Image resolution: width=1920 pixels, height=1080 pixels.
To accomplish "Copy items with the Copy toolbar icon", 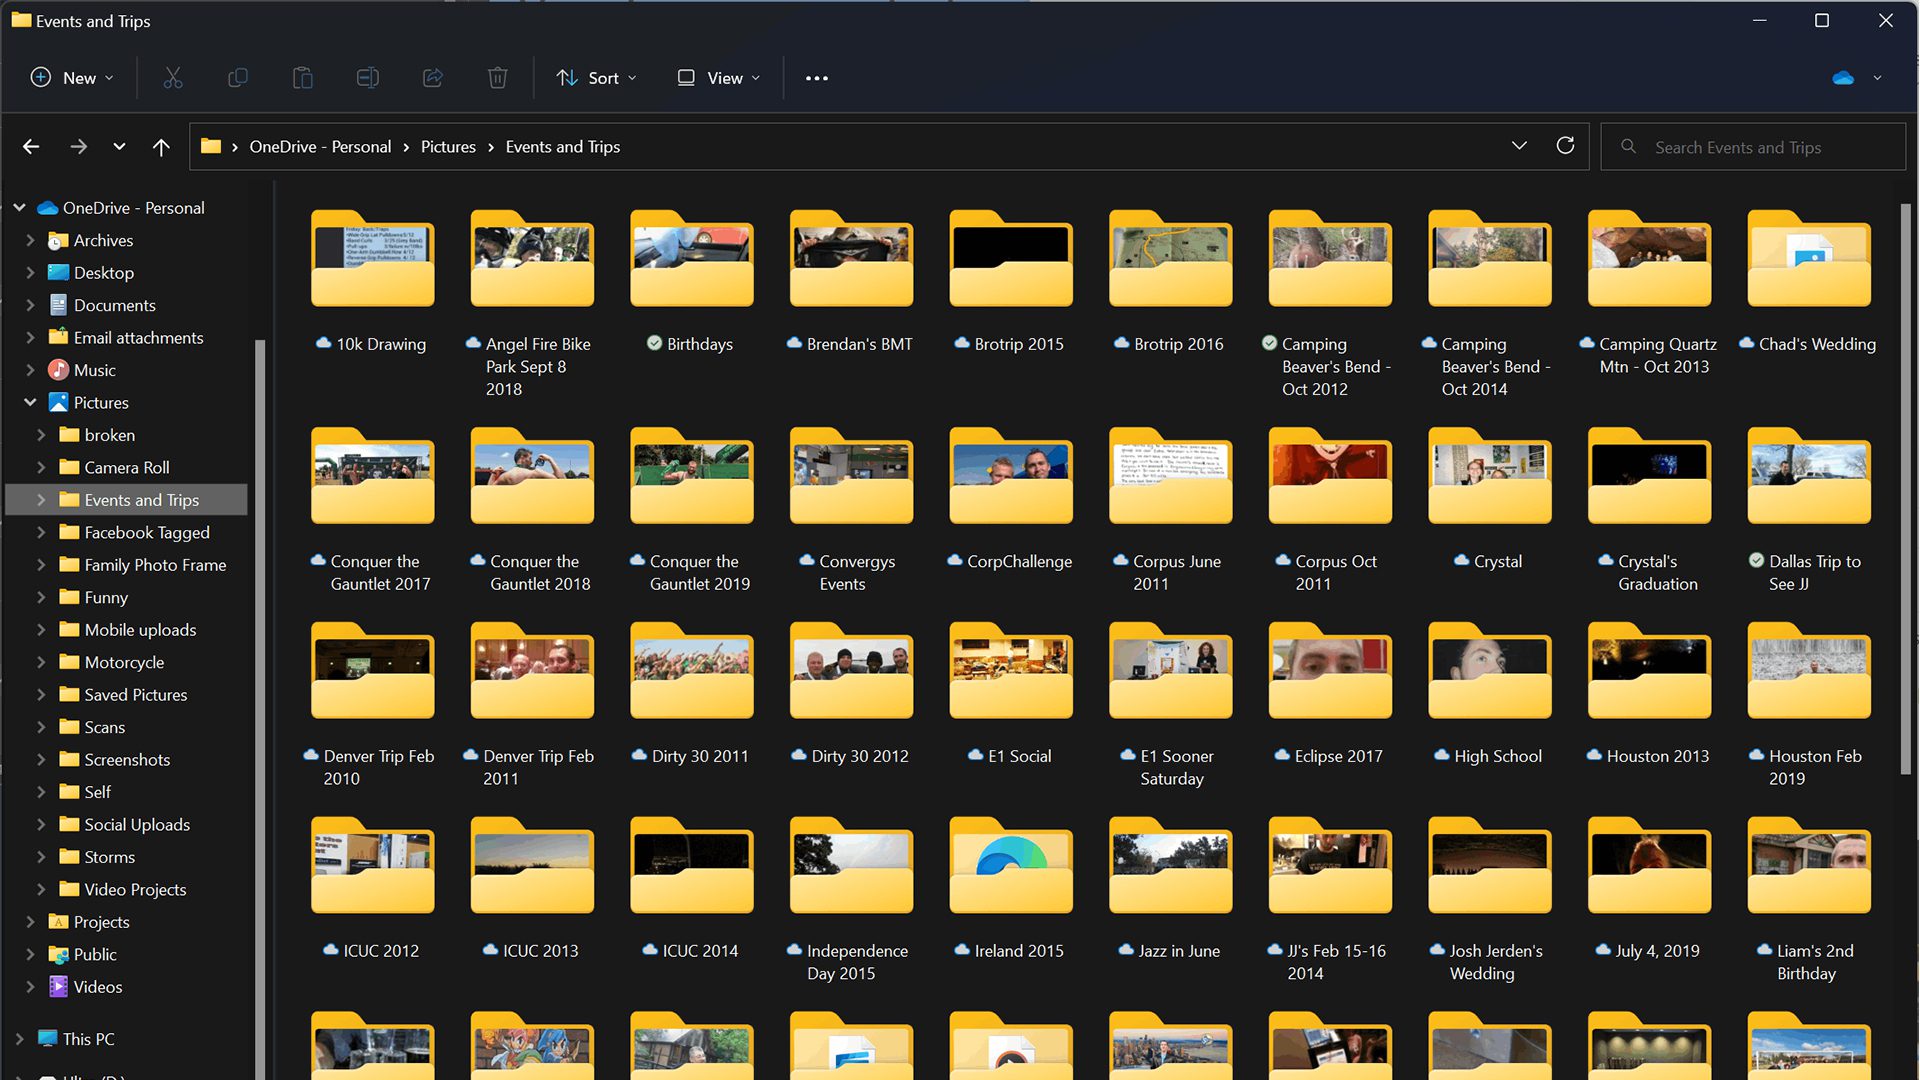I will [237, 77].
